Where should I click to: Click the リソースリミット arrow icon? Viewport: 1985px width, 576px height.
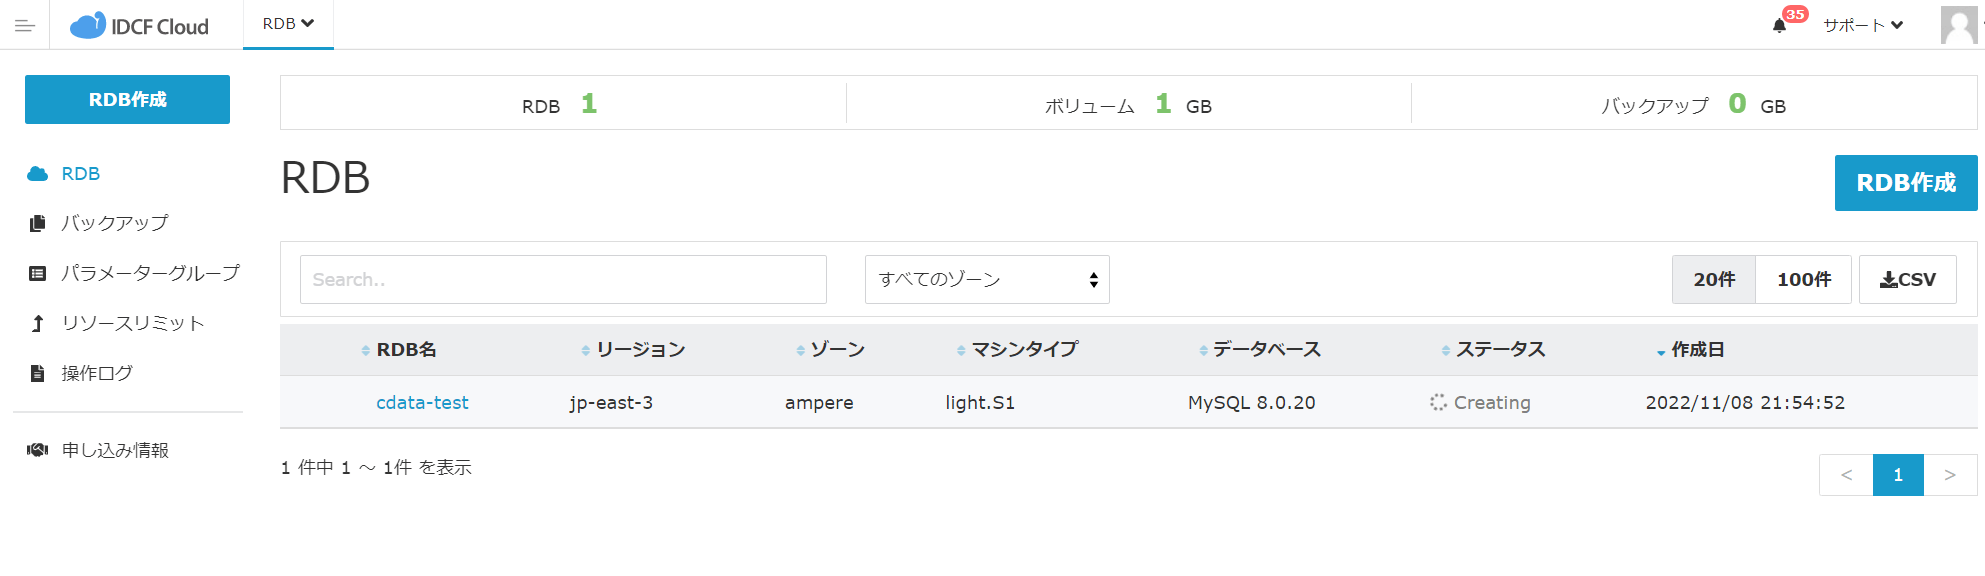(x=38, y=323)
